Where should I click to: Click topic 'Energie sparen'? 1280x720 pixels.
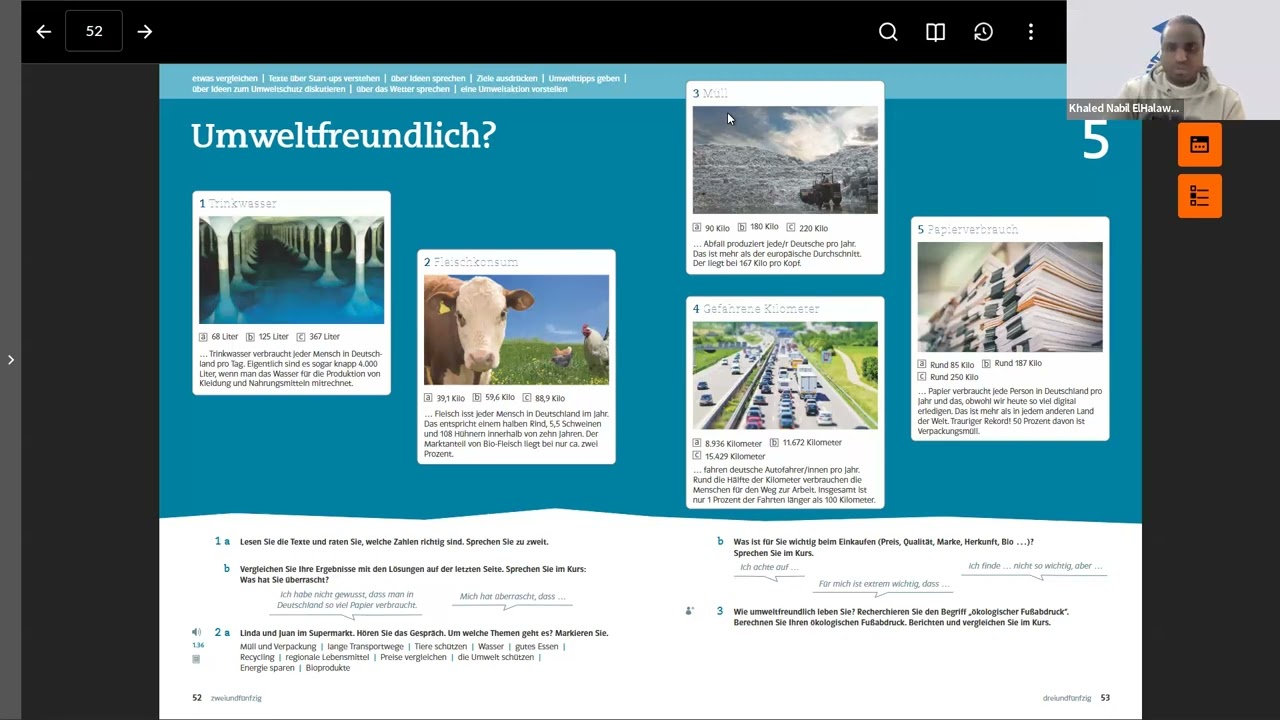[267, 668]
